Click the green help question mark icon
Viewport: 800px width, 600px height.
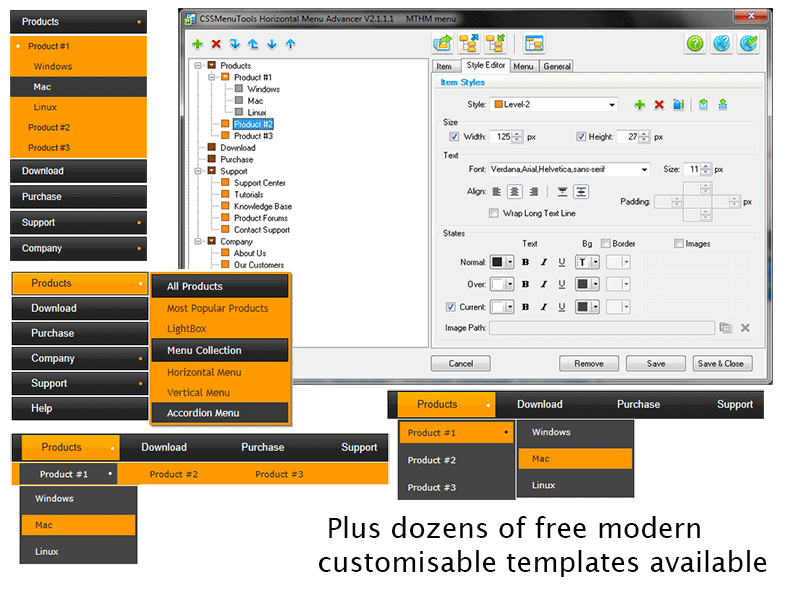tap(696, 43)
